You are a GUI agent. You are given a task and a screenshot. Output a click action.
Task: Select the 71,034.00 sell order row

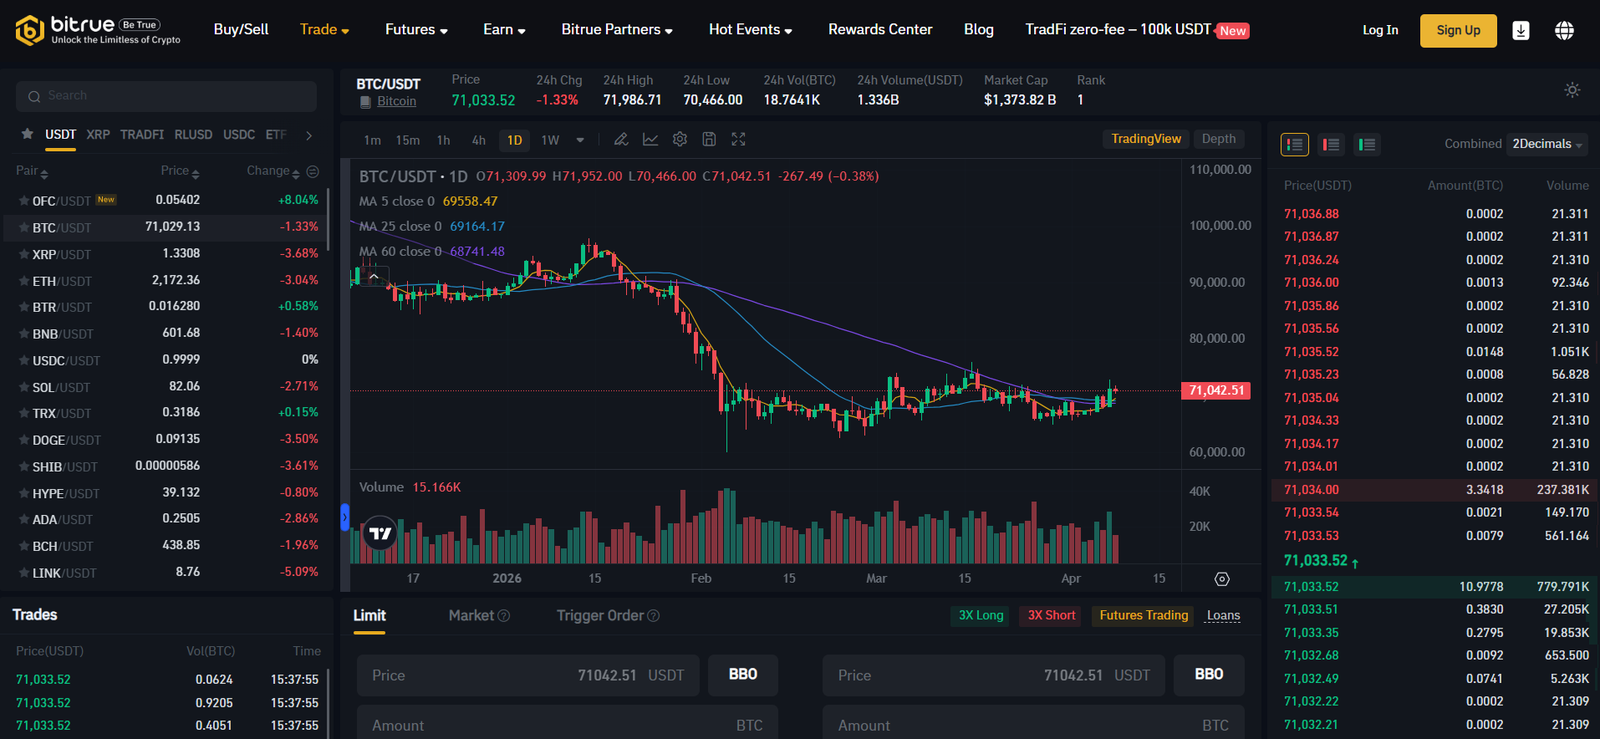point(1435,490)
